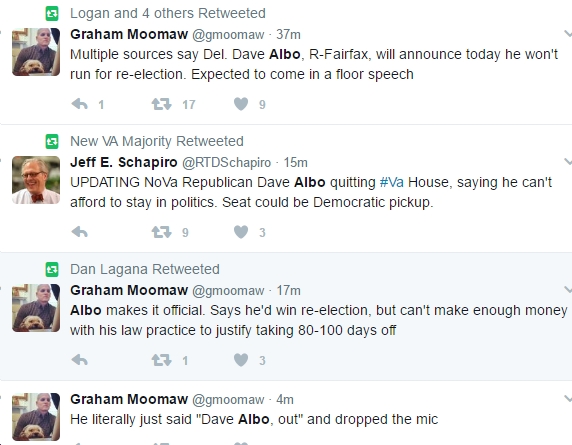The image size is (572, 445).
Task: View Graham Moomaw's avatar on 4m tweet
Action: (36, 417)
